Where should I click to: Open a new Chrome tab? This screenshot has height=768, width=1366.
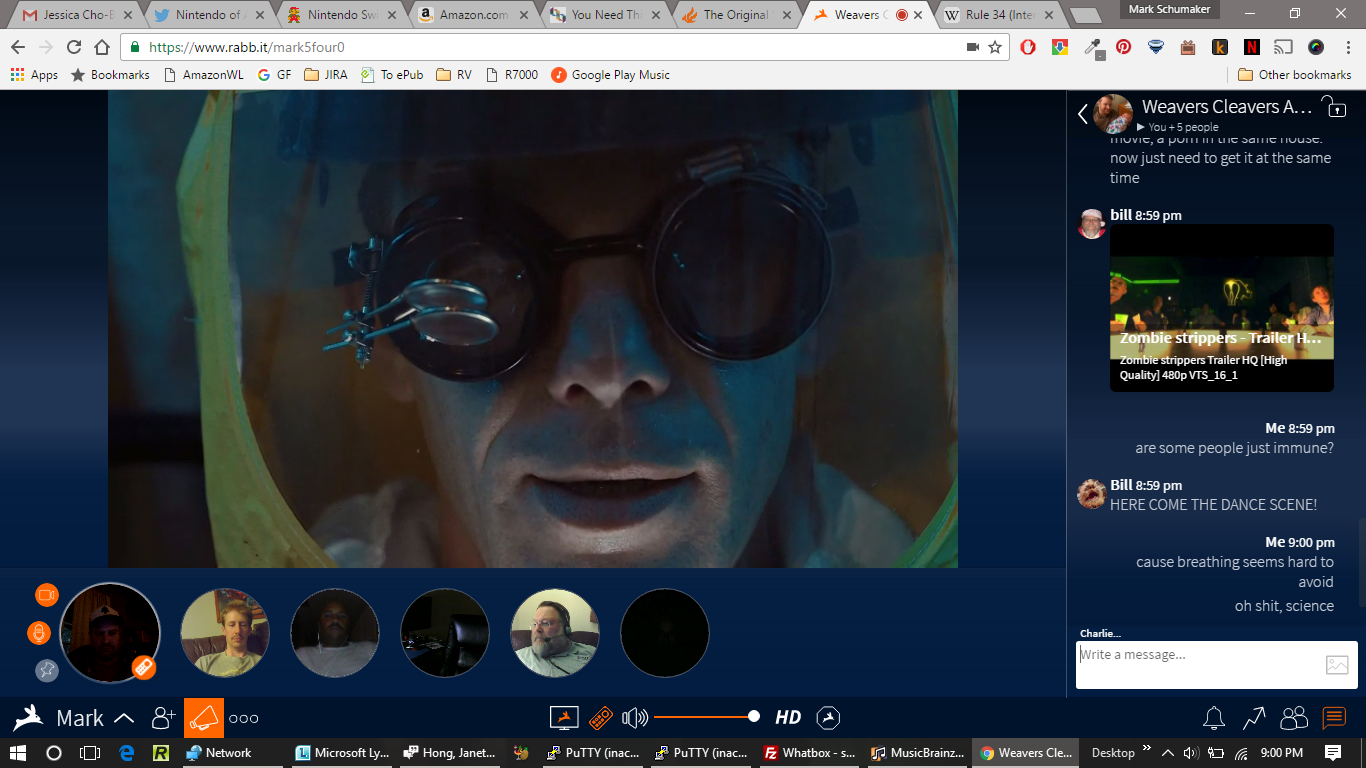[1084, 16]
